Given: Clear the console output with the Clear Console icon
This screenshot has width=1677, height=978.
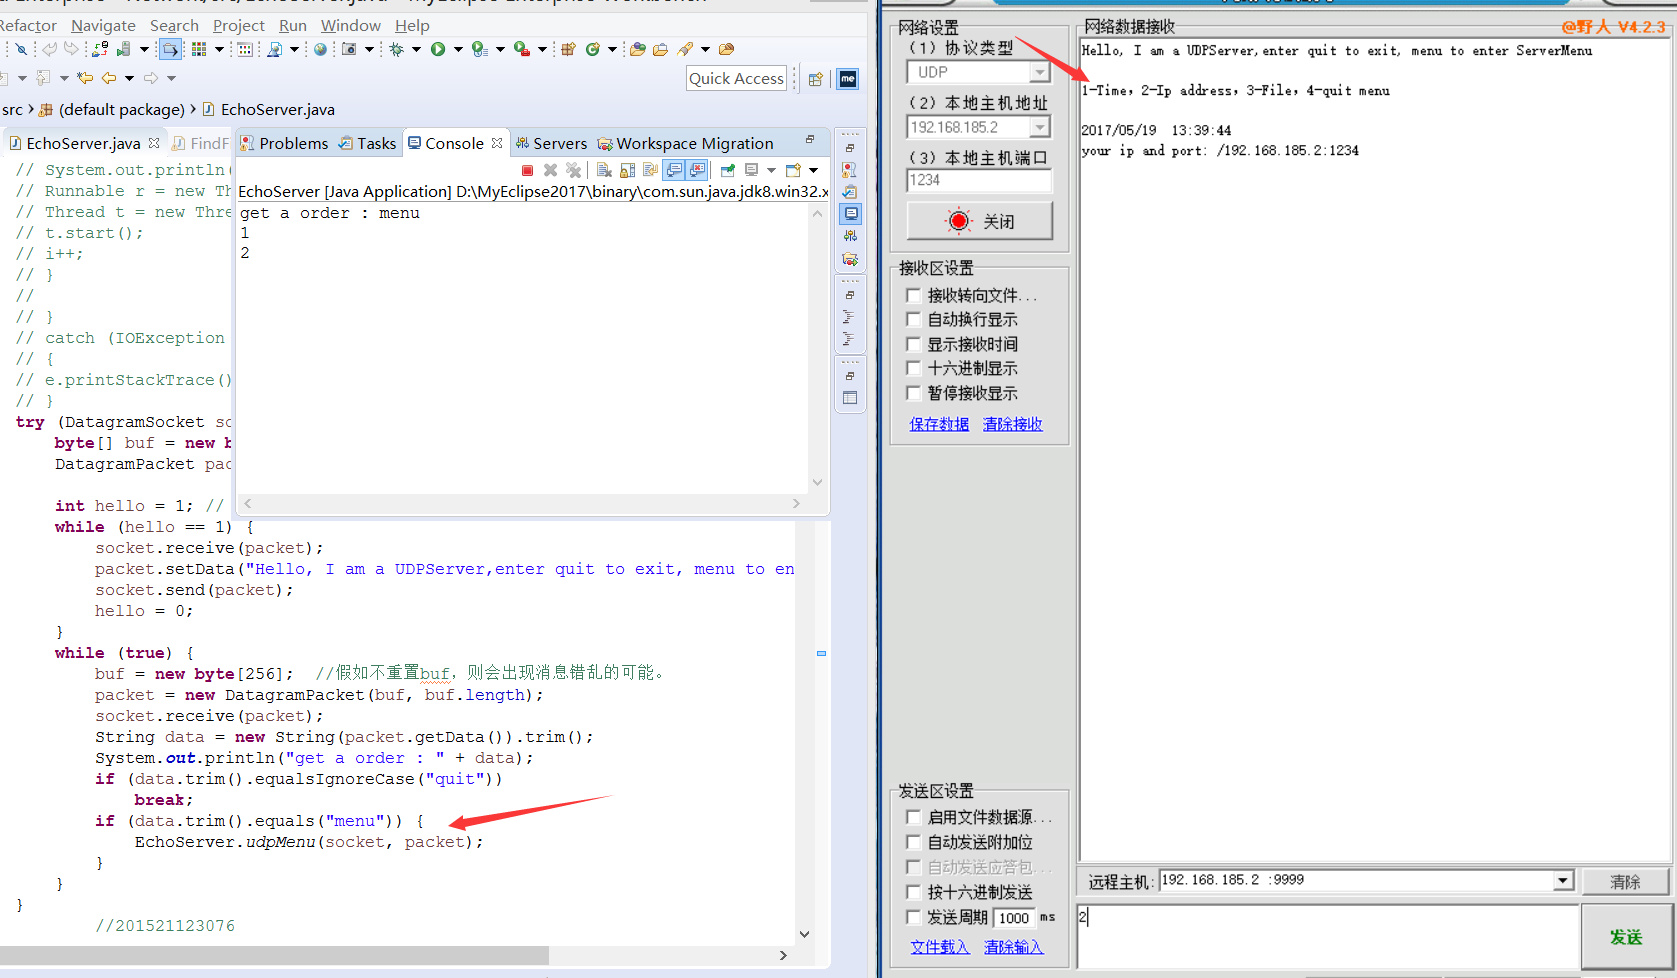Looking at the screenshot, I should 604,170.
